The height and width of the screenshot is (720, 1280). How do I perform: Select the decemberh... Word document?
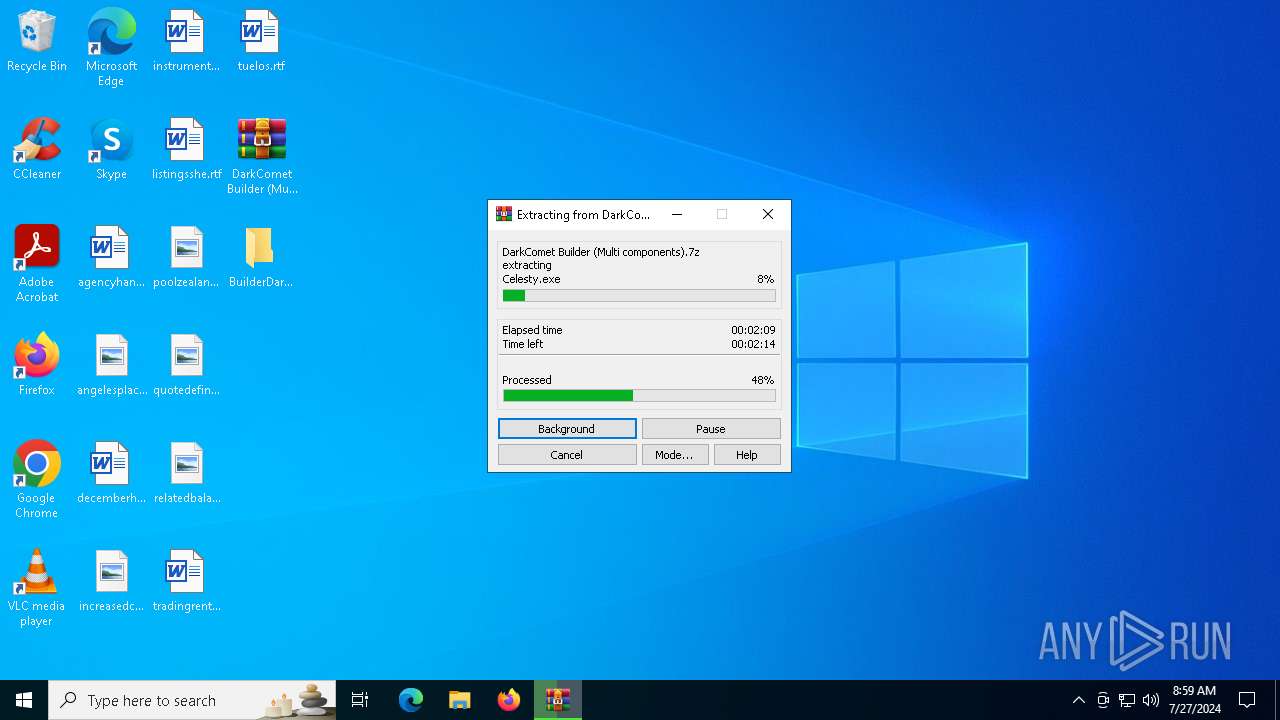111,474
